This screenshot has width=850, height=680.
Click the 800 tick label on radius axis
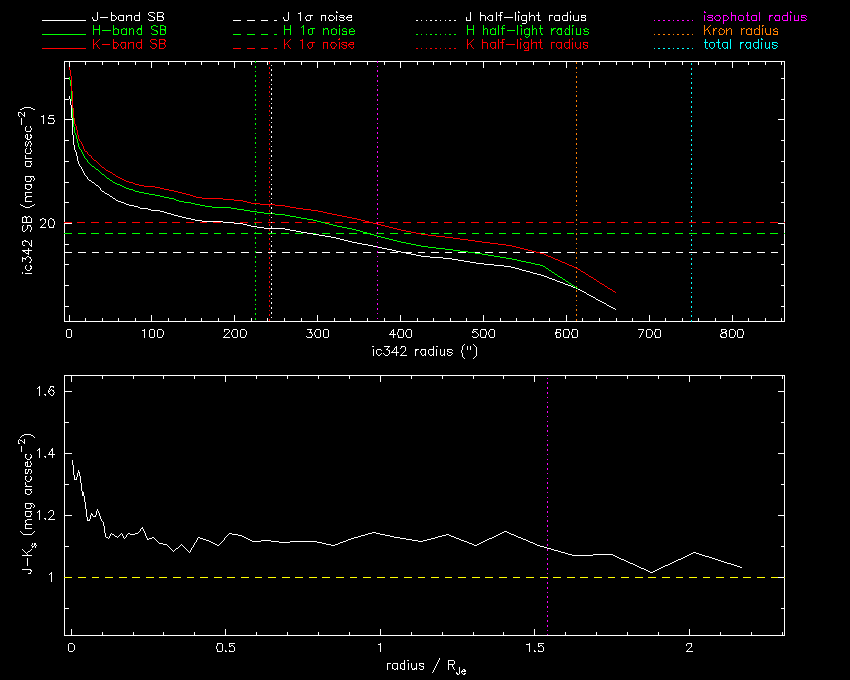click(733, 333)
